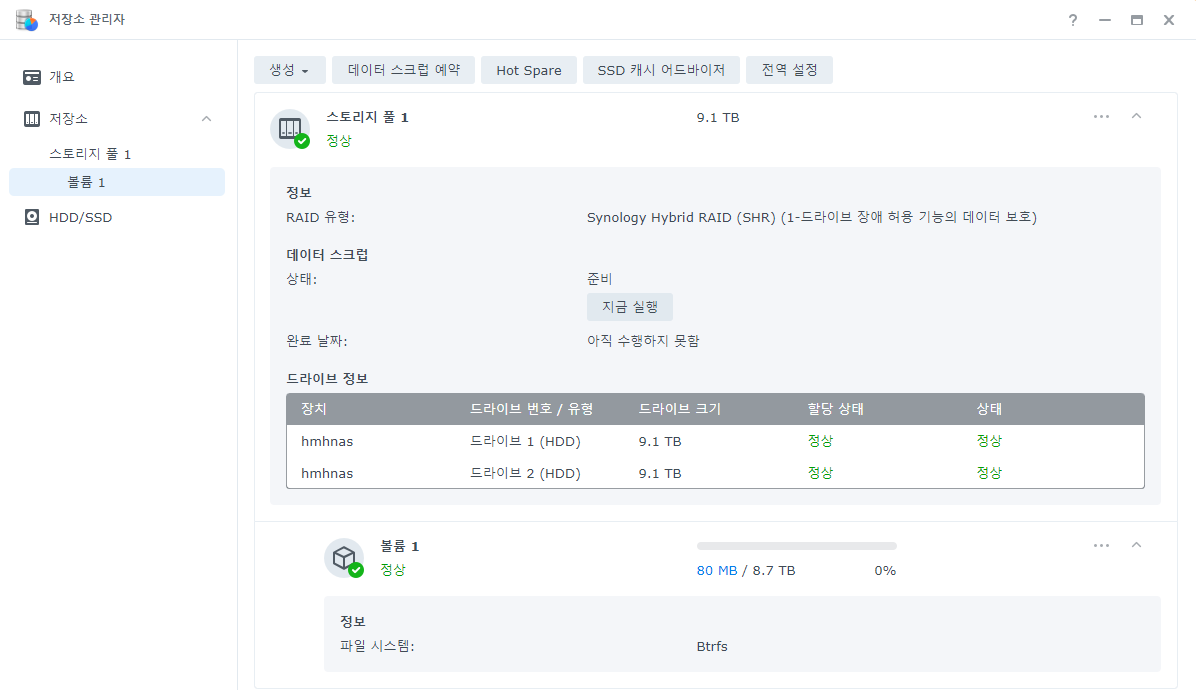The height and width of the screenshot is (690, 1196).
Task: Click the HDD/SSD drive sidebar icon
Action: [32, 217]
